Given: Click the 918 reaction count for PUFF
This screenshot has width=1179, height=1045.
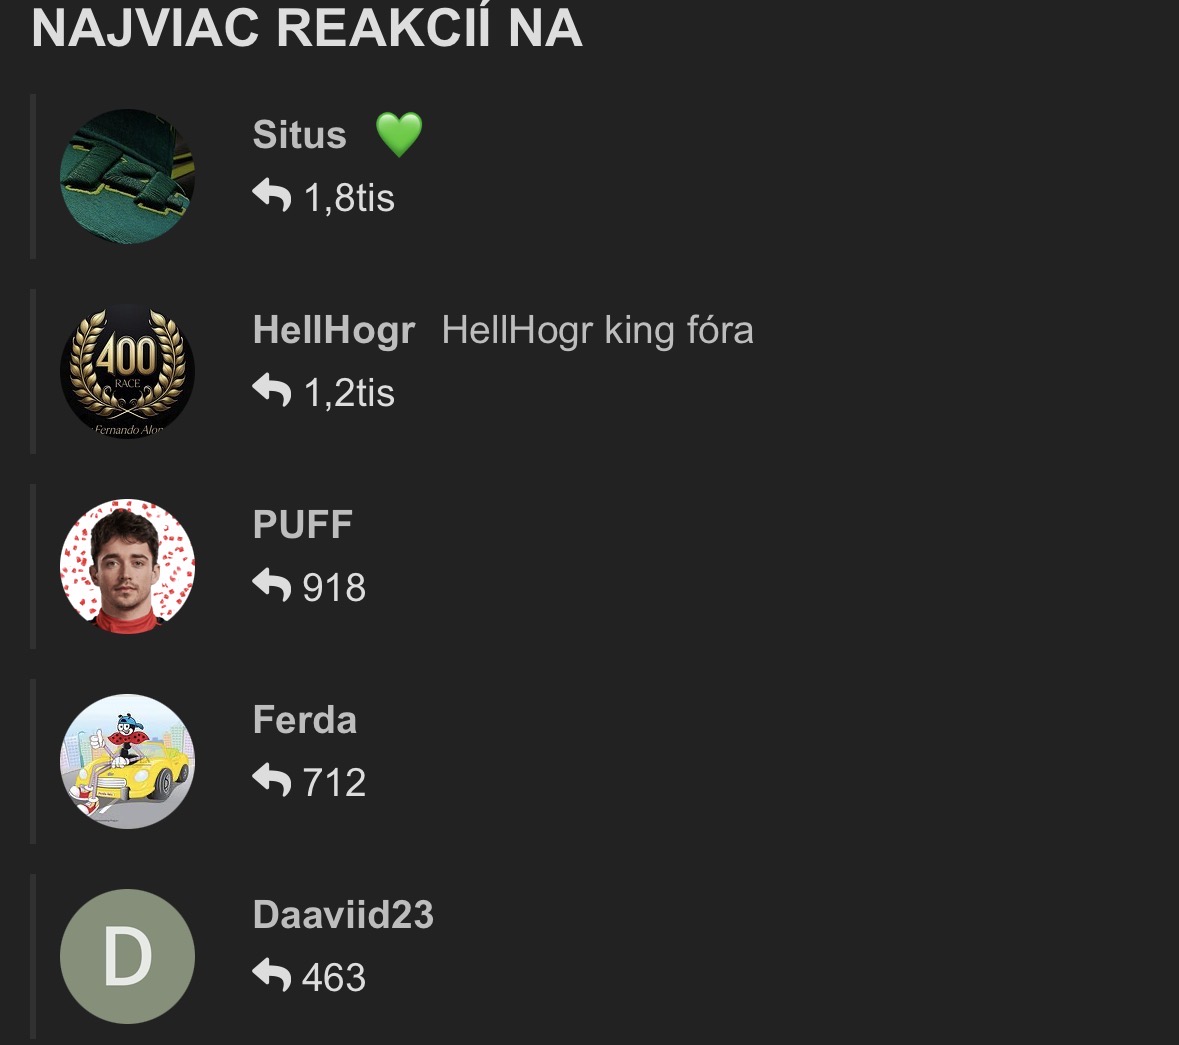Looking at the screenshot, I should 334,587.
